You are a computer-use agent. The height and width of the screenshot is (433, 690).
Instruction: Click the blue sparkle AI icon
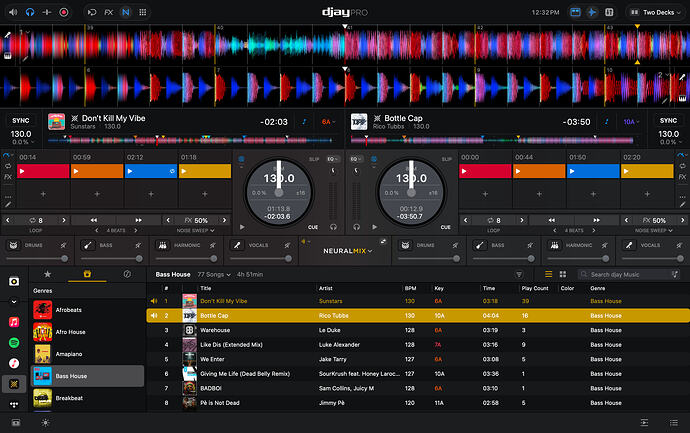592,12
